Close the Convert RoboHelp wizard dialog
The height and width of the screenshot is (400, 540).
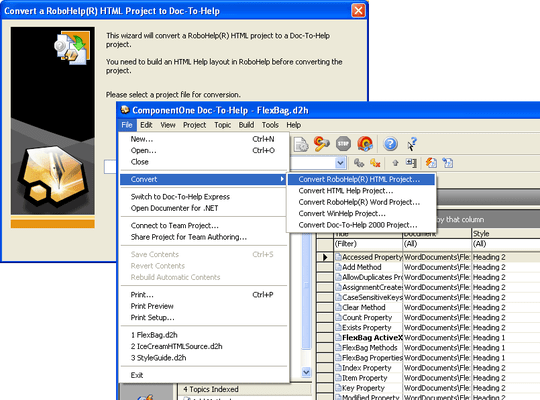click(358, 11)
